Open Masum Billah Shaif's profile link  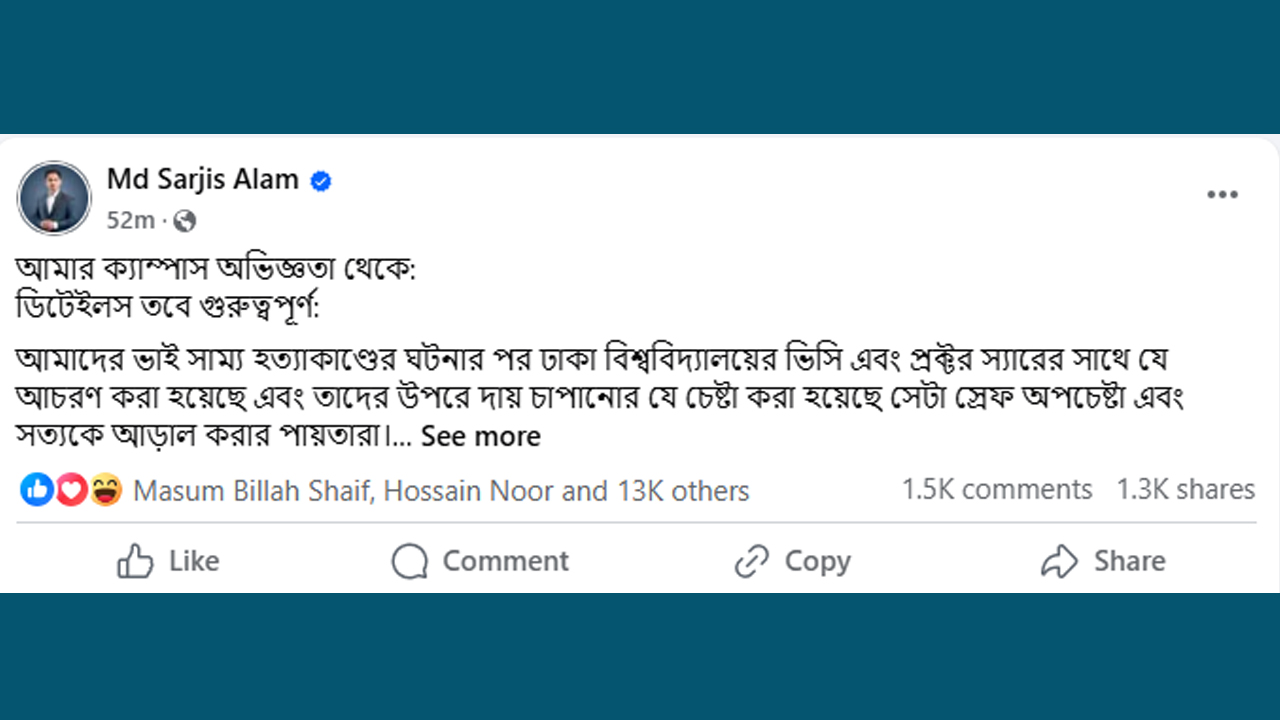[252, 491]
